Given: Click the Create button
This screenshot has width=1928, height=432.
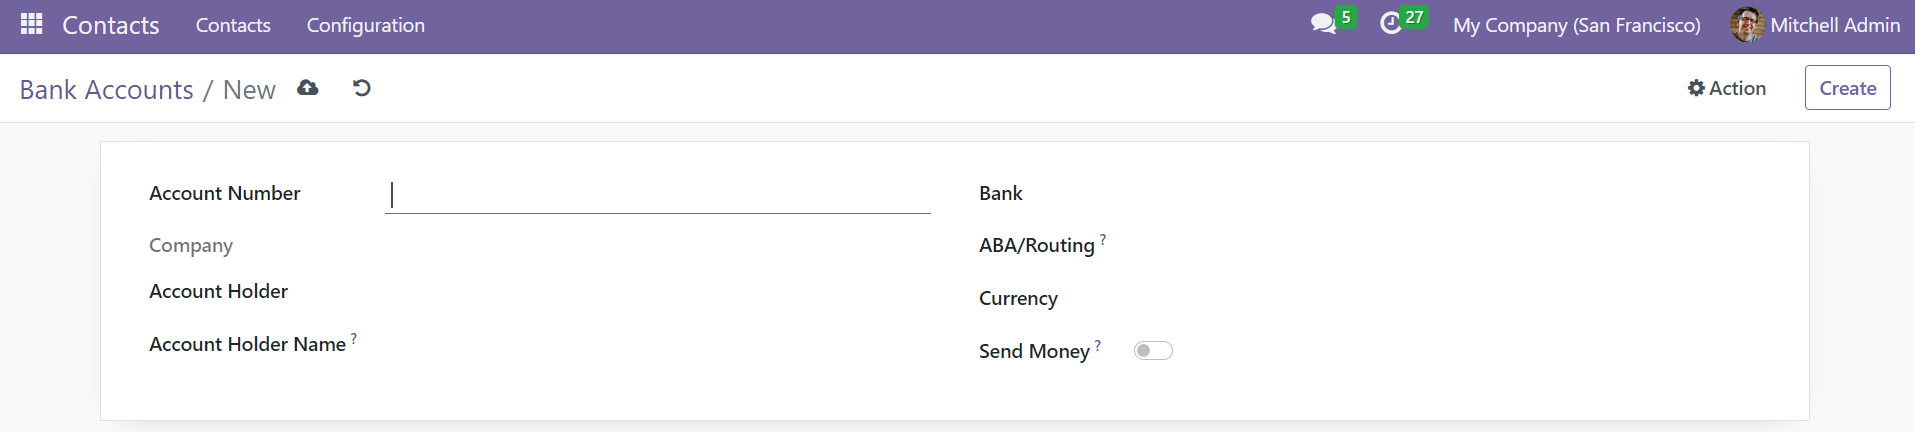Looking at the screenshot, I should pyautogui.click(x=1847, y=88).
